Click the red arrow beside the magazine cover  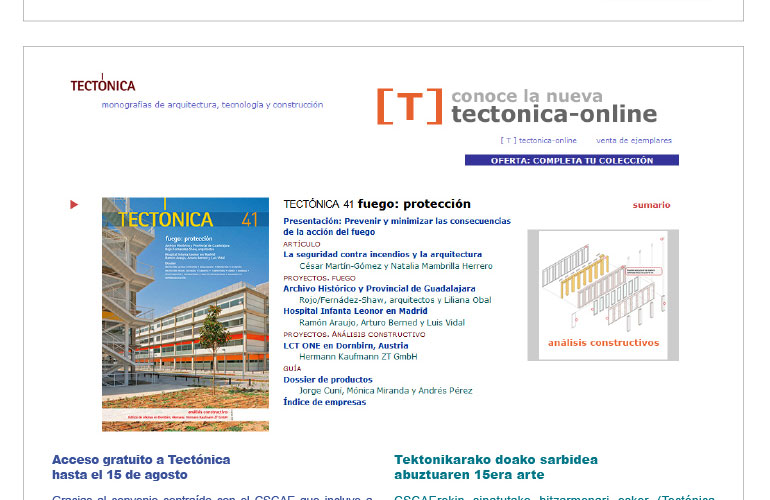coord(74,204)
